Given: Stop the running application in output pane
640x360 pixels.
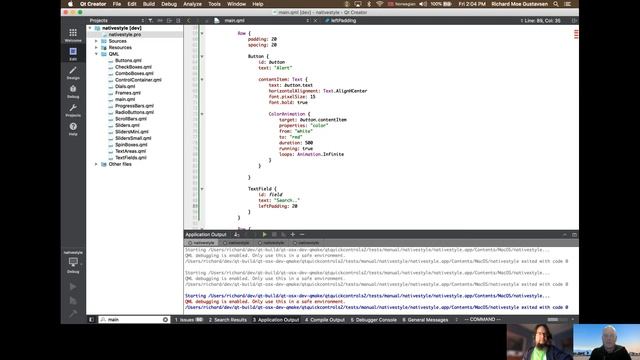Looking at the screenshot, I should click(x=274, y=234).
